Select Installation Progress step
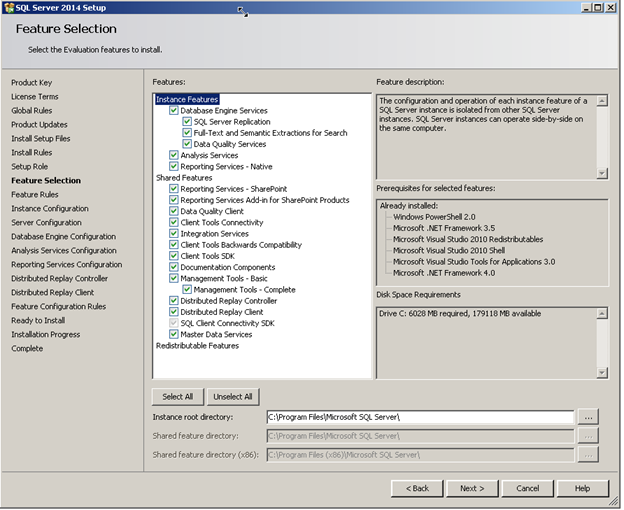Viewport: 624px width, 510px height. 45,334
